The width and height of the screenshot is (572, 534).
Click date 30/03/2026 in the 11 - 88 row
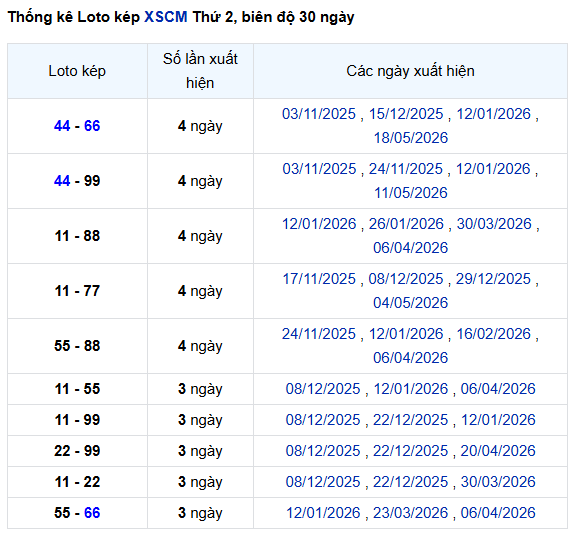494,224
